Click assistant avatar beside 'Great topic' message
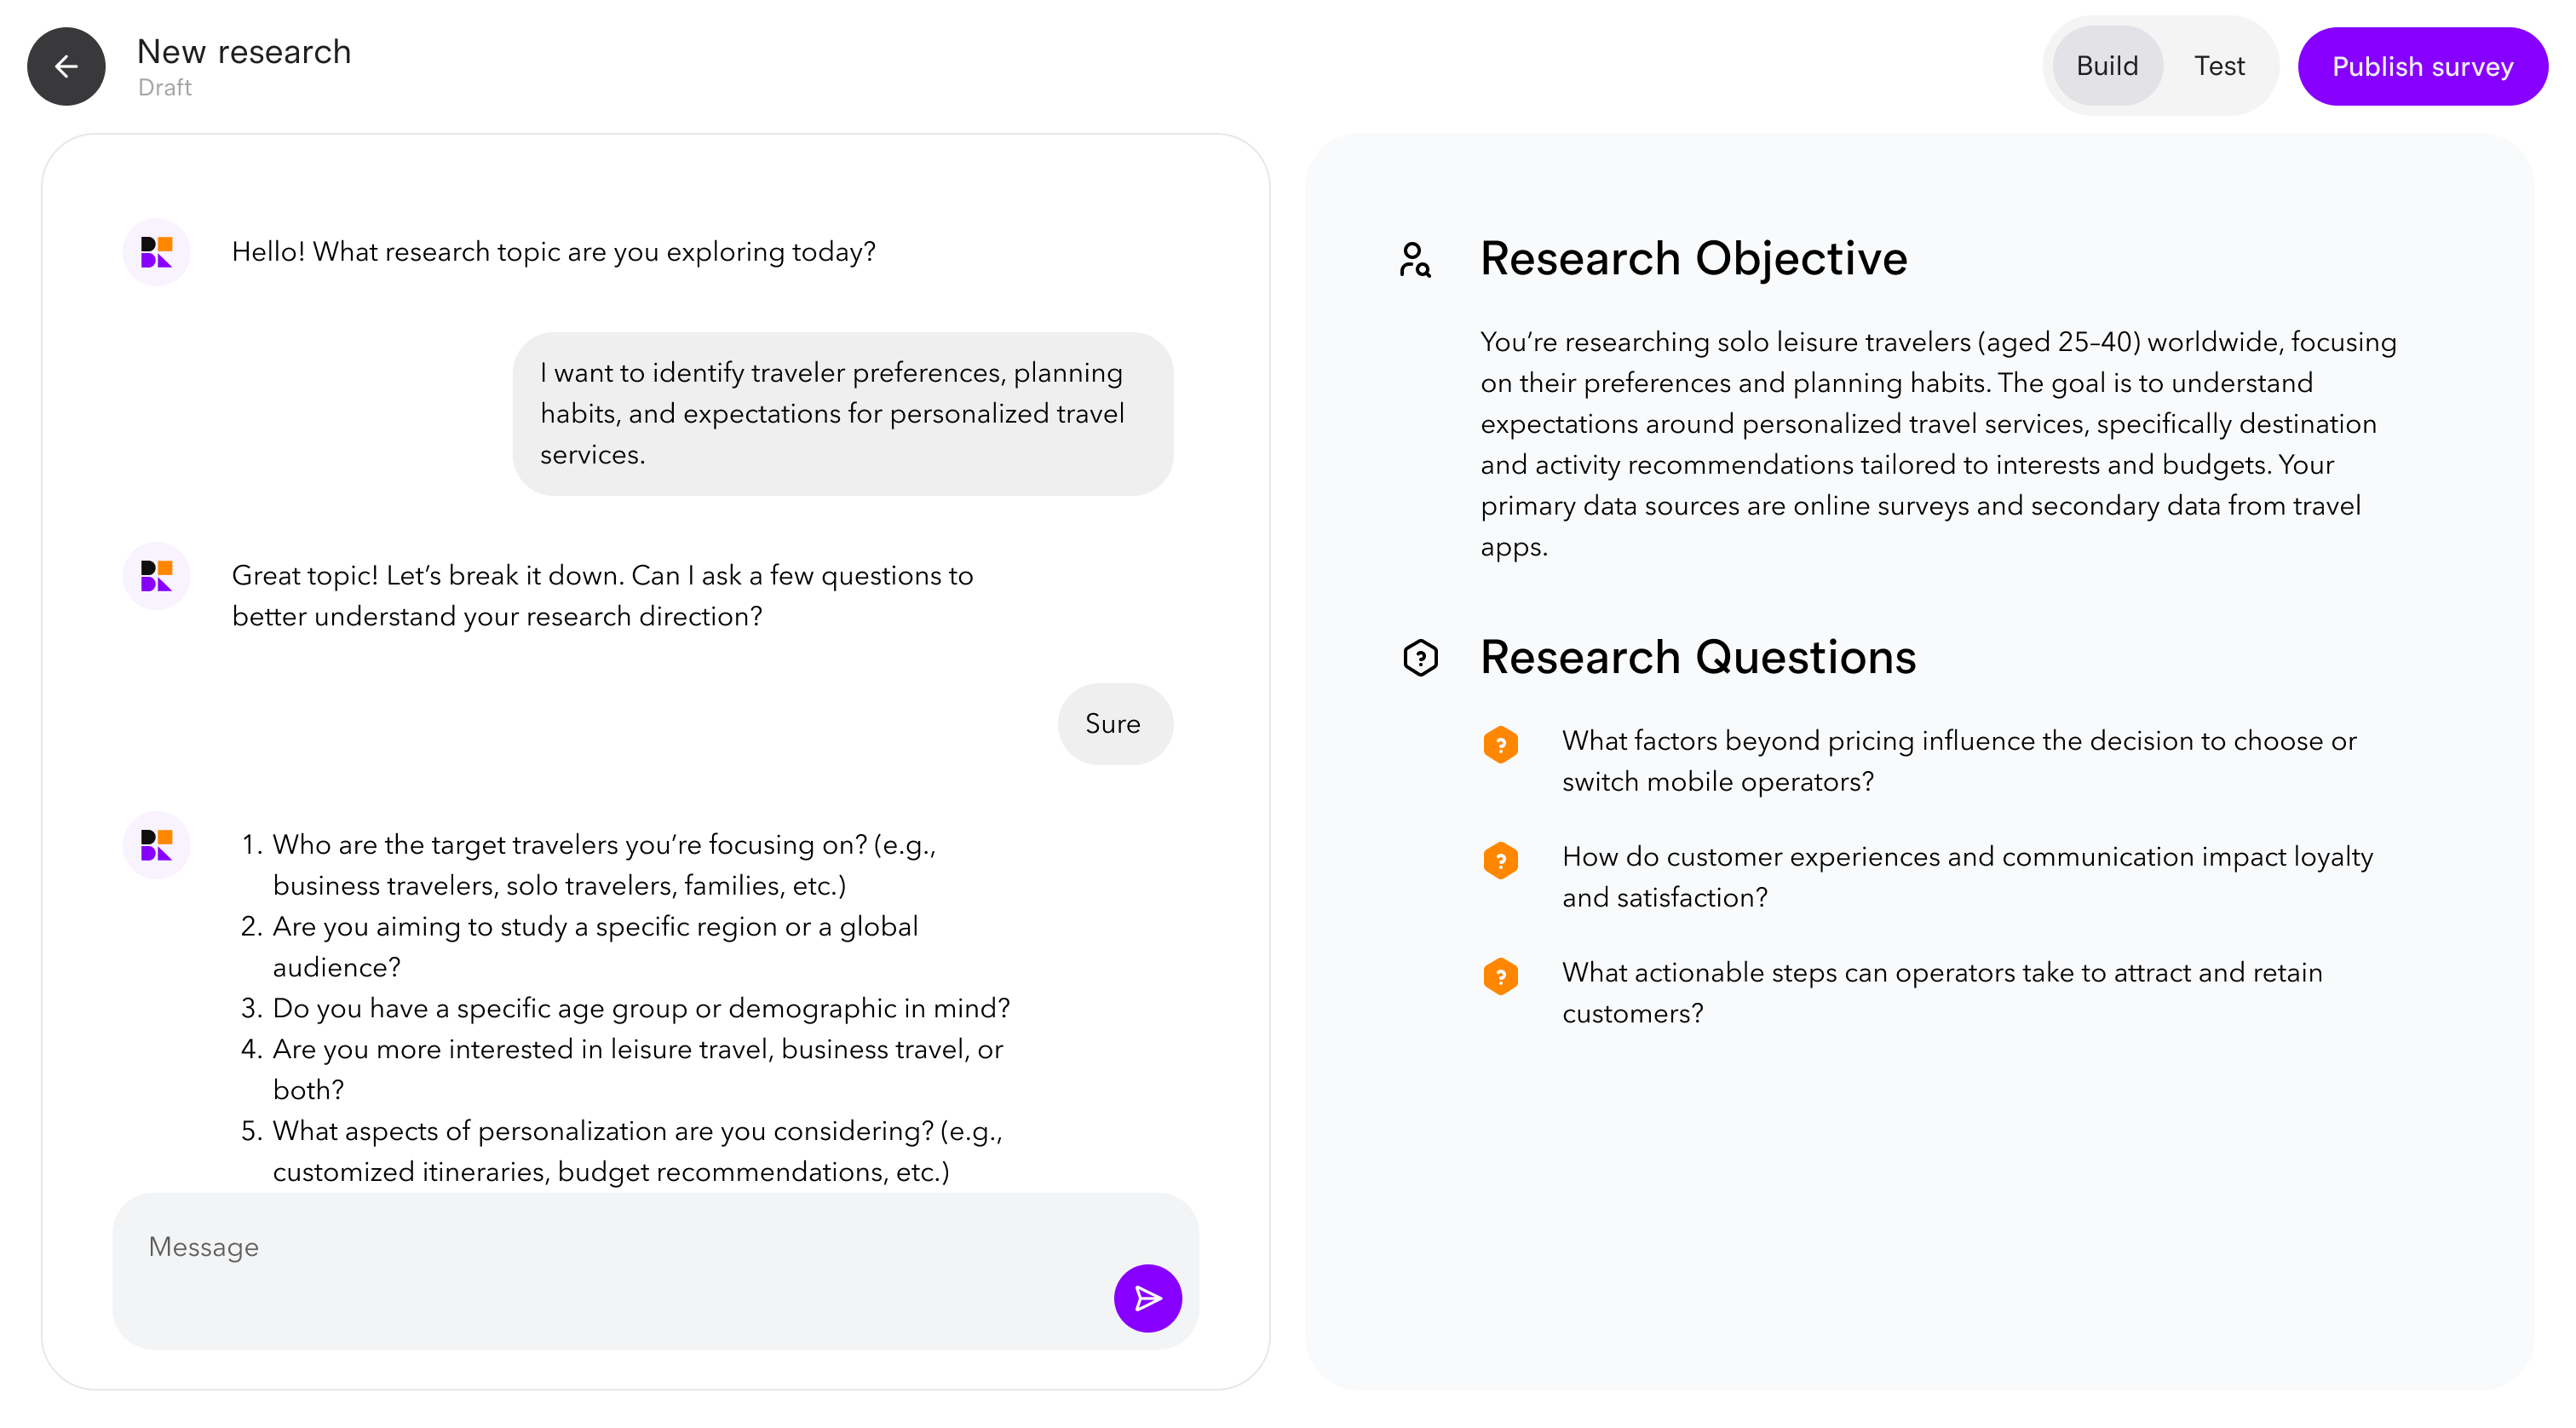The image size is (2576, 1428). 156,576
